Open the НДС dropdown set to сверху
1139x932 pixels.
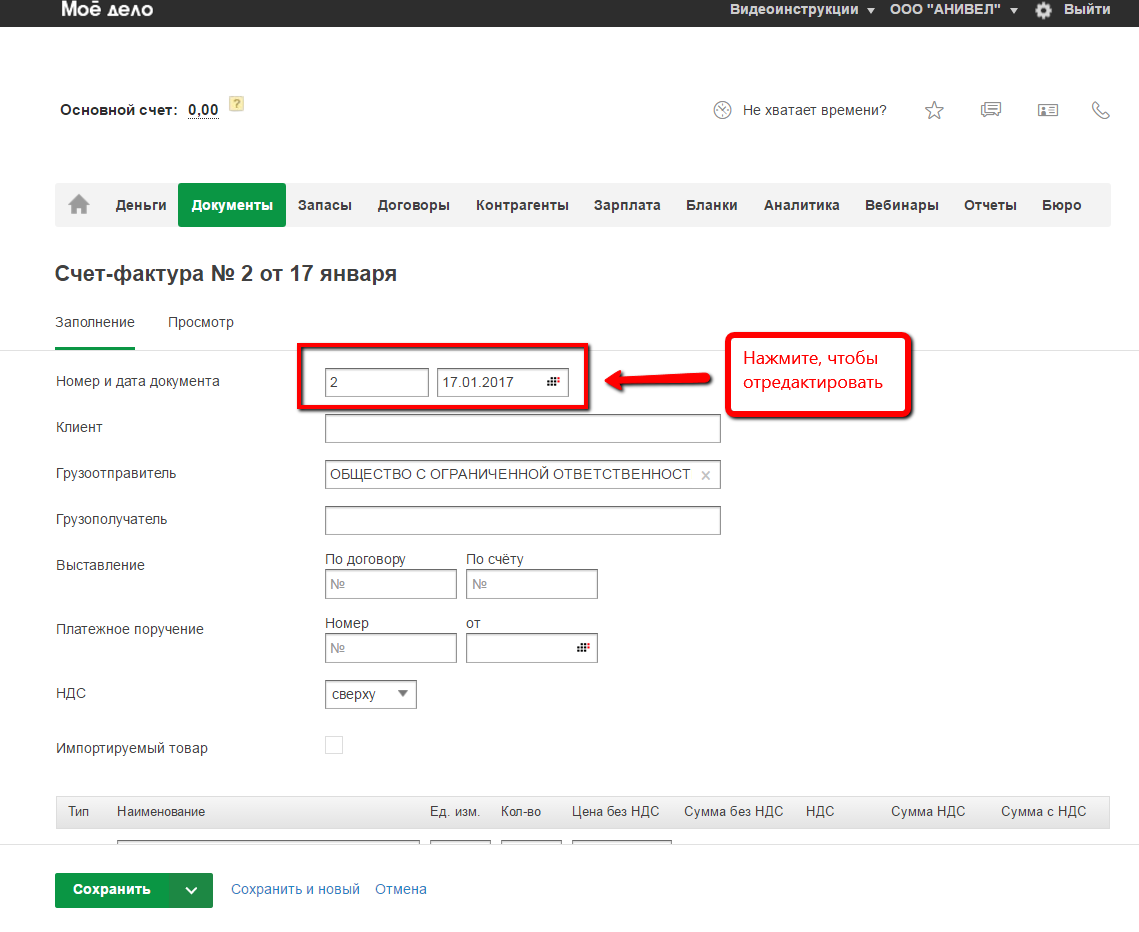tap(370, 694)
